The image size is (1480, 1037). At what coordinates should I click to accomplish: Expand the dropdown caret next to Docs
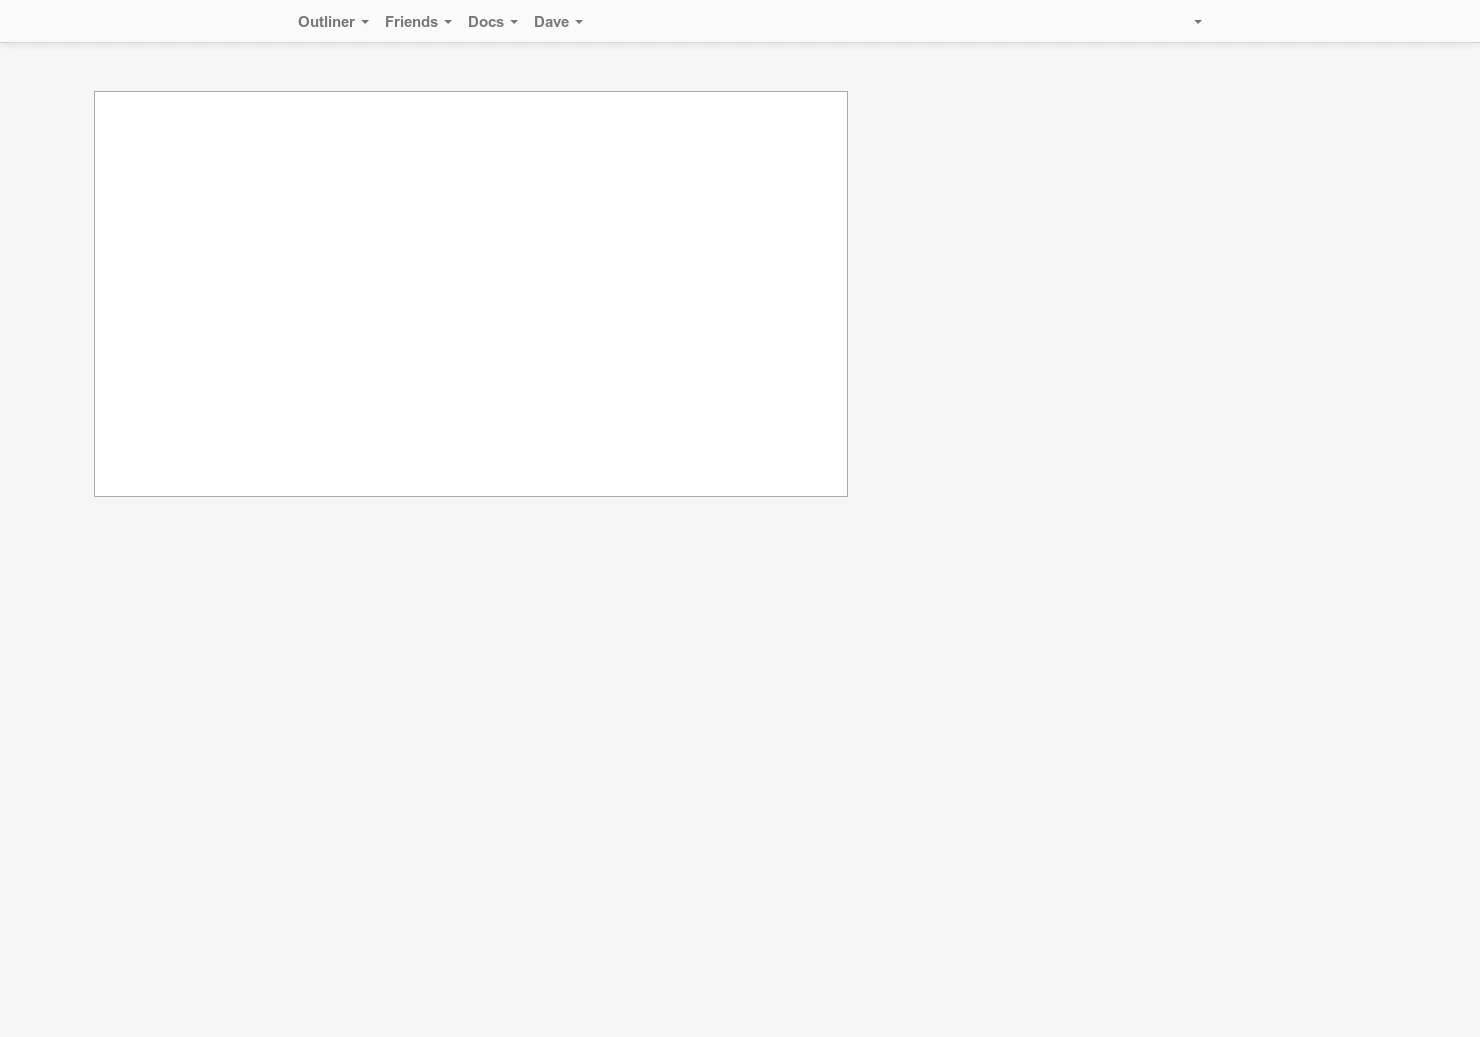point(513,22)
